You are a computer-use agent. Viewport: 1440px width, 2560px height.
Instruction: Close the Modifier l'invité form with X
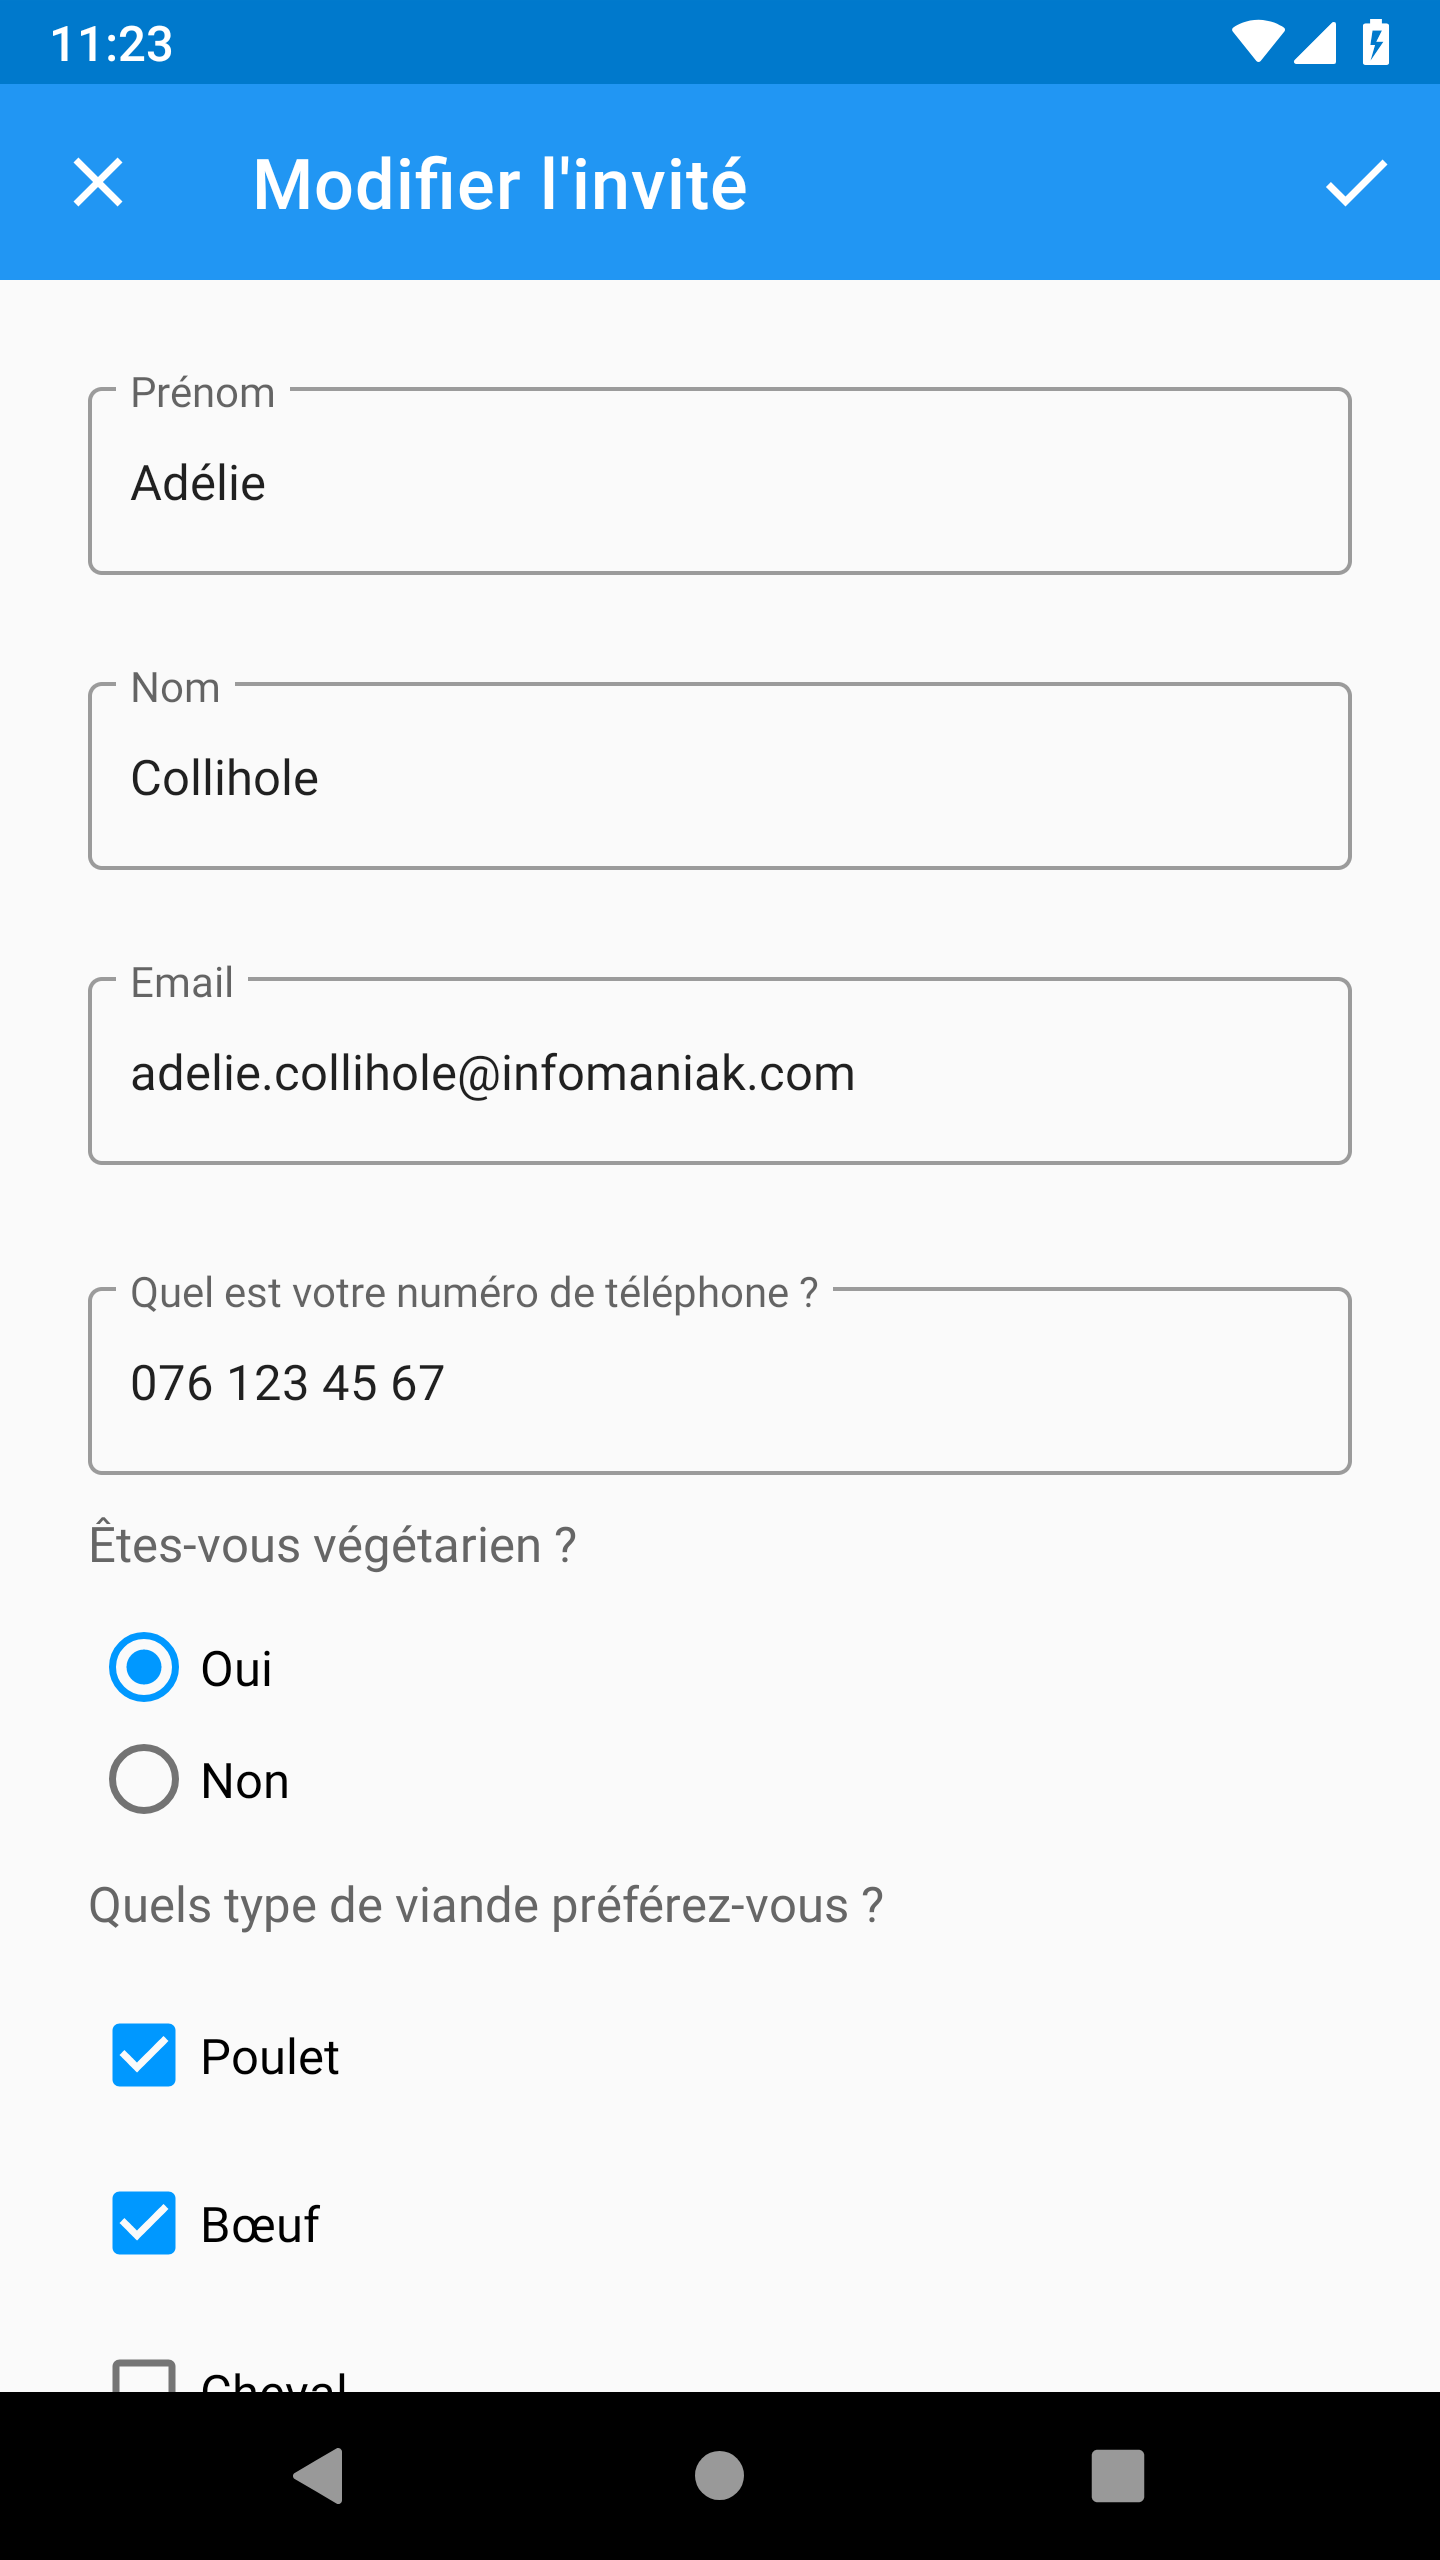(x=98, y=183)
